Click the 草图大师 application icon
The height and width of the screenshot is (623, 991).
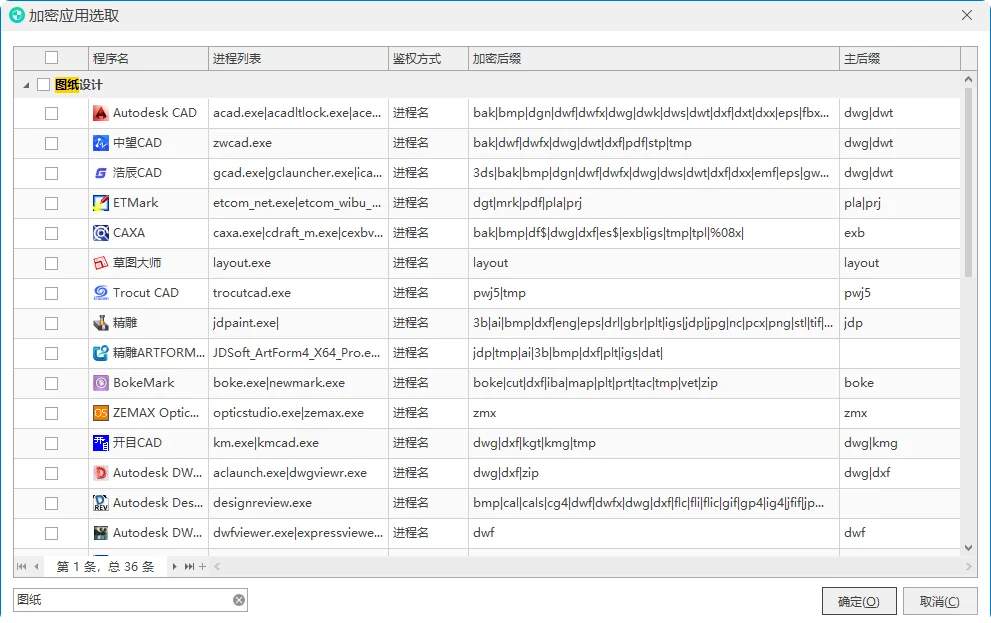point(100,263)
